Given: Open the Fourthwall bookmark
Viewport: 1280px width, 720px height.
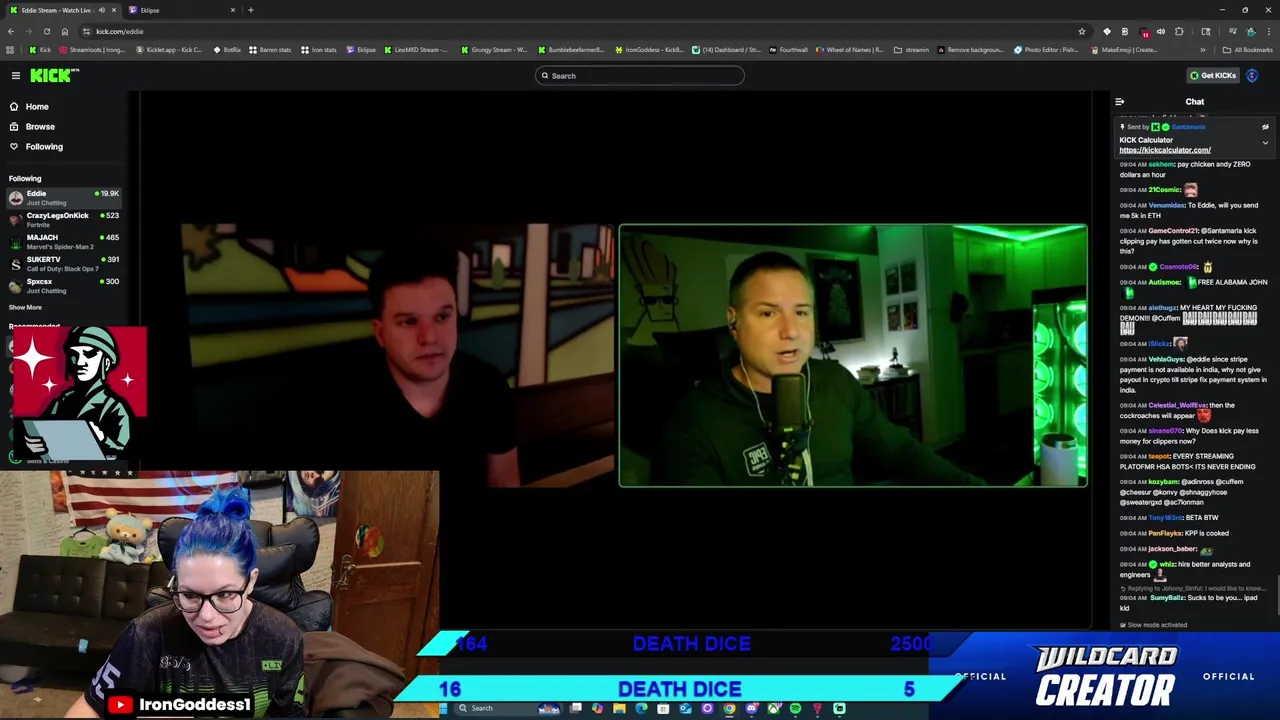Looking at the screenshot, I should tap(788, 50).
